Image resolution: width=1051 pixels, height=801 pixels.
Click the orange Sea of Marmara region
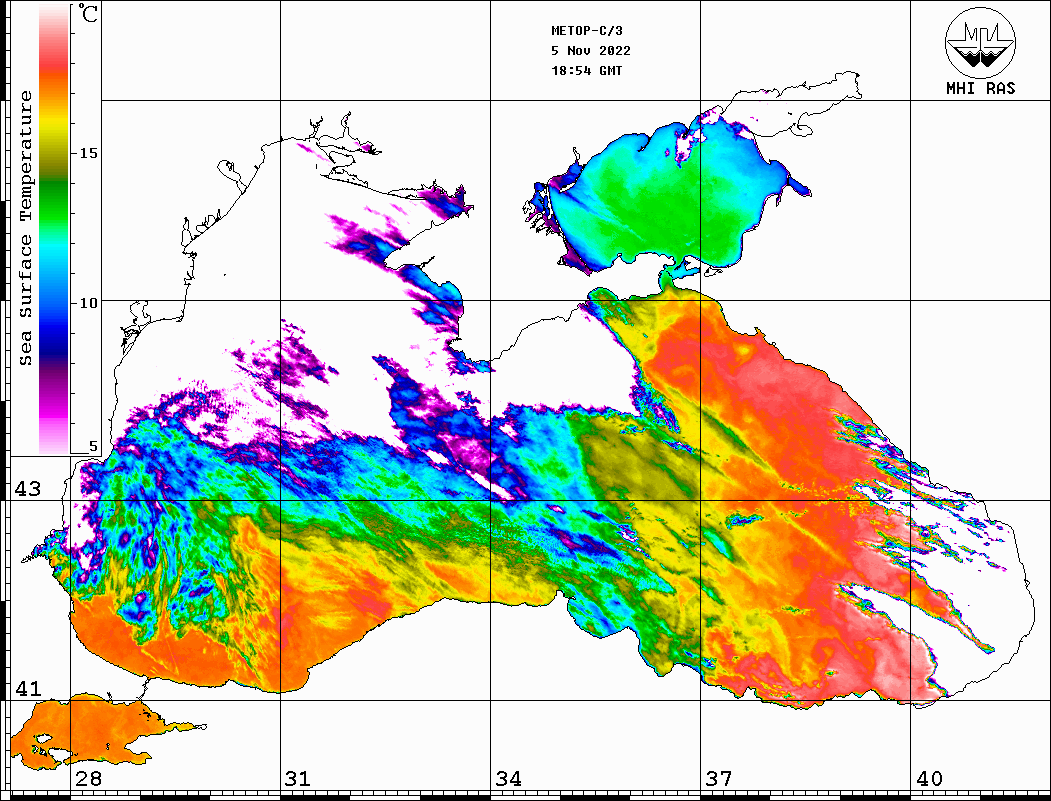(x=94, y=731)
